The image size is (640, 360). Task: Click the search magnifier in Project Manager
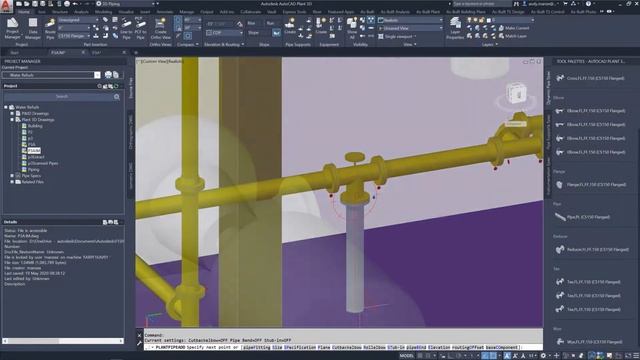[x=117, y=97]
